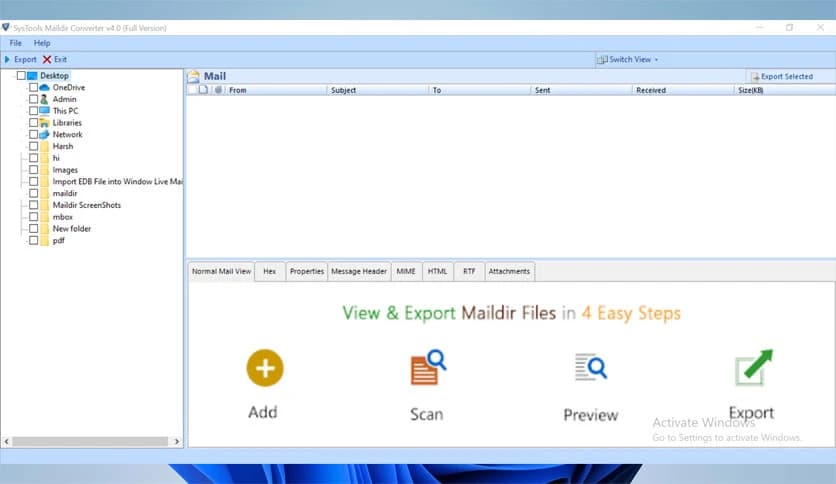
Task: Open the Message Header tab
Action: tap(359, 271)
